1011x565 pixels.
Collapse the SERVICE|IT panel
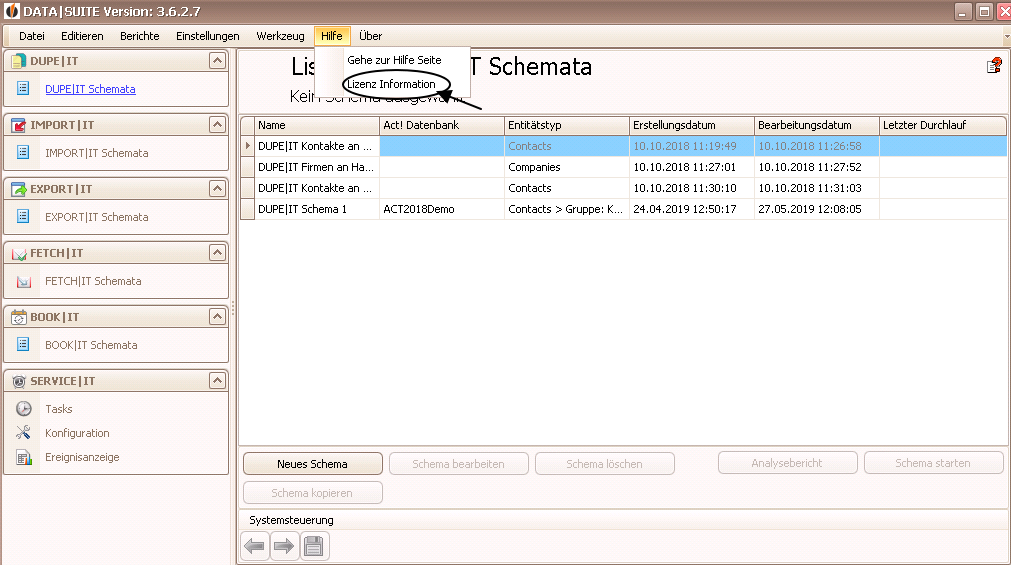pos(217,381)
